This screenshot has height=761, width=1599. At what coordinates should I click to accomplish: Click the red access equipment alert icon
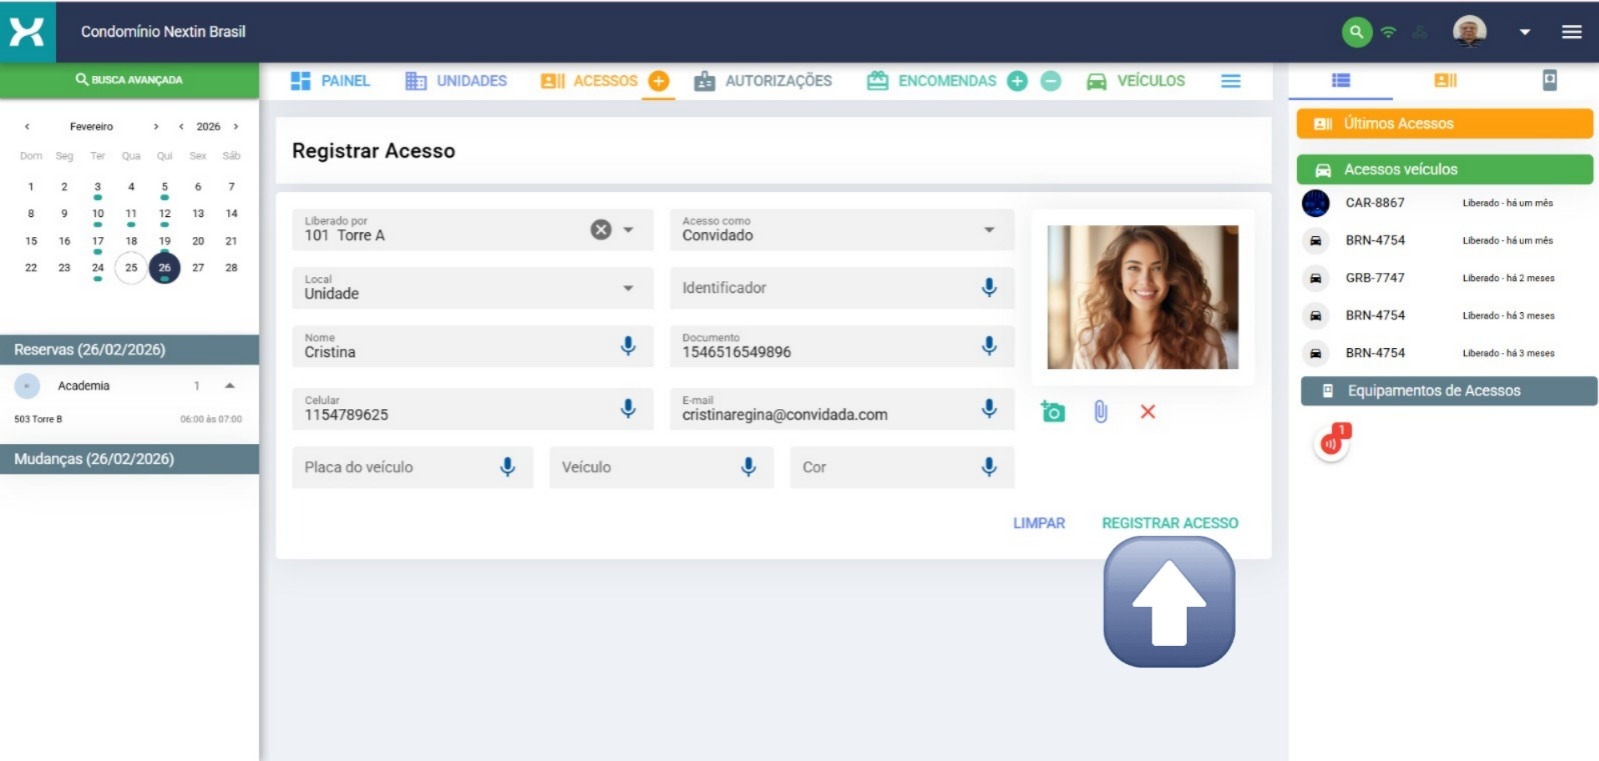(x=1331, y=443)
